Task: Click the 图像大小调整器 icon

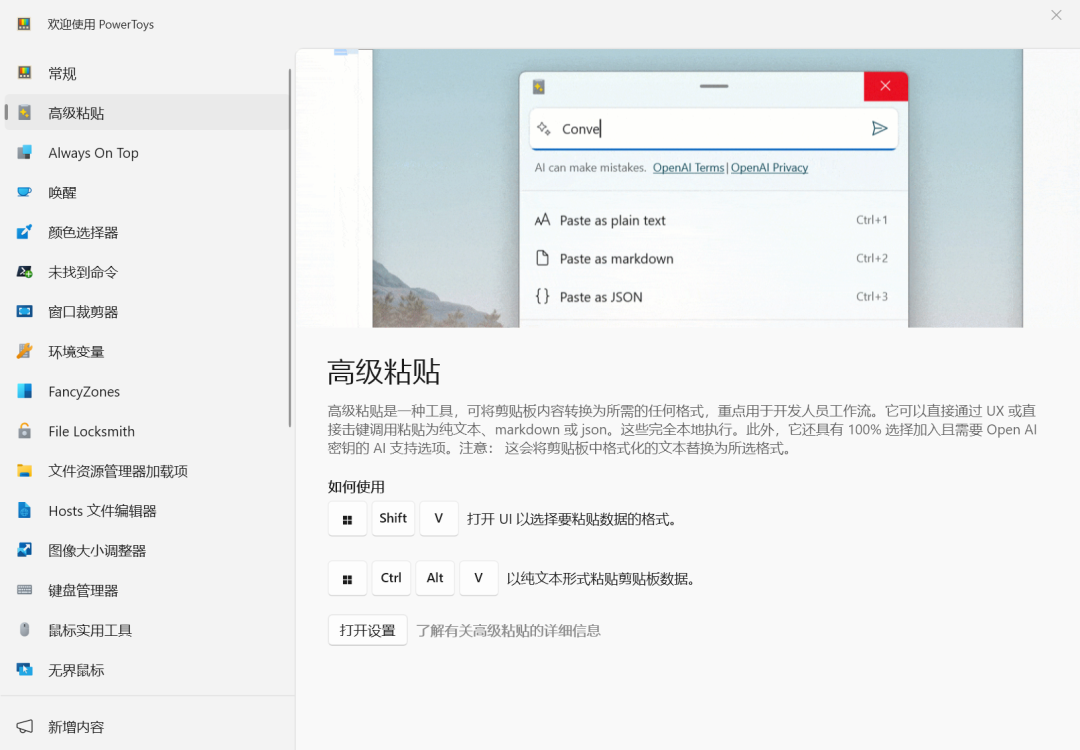Action: [25, 550]
